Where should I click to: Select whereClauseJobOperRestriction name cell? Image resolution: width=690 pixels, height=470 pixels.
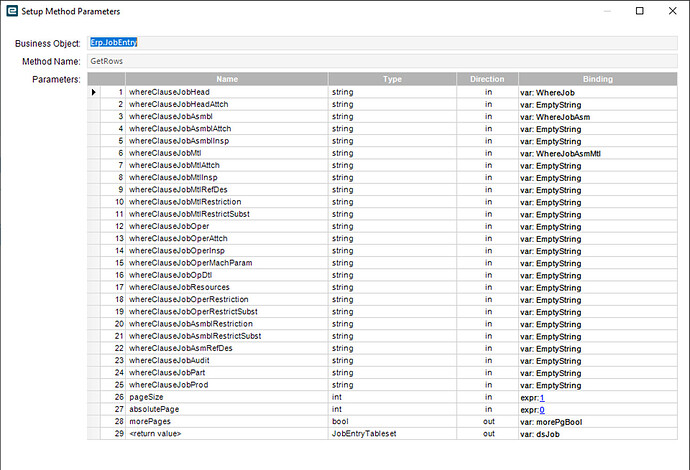[x=227, y=299]
